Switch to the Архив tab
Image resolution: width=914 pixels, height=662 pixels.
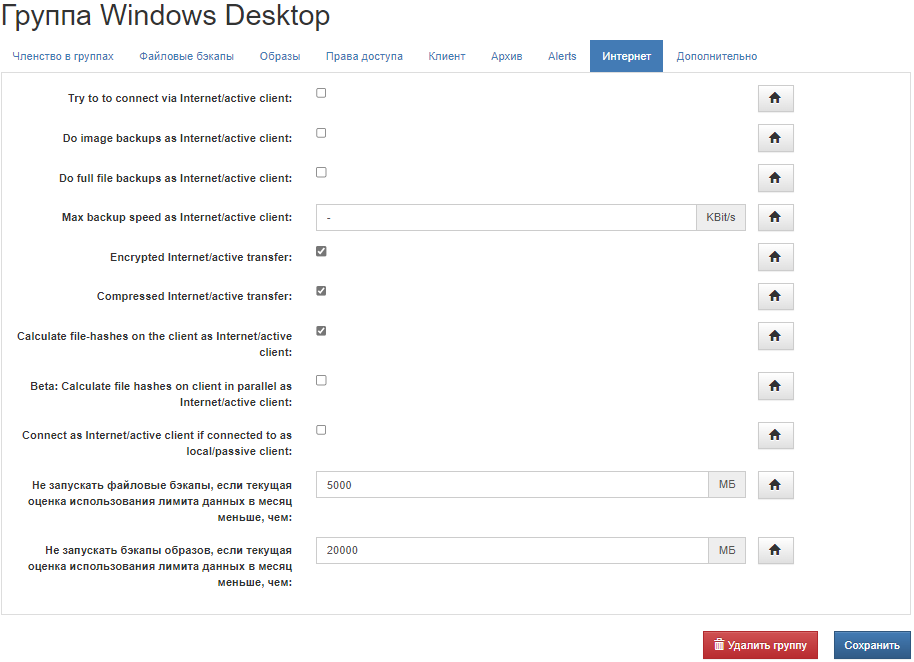point(507,57)
